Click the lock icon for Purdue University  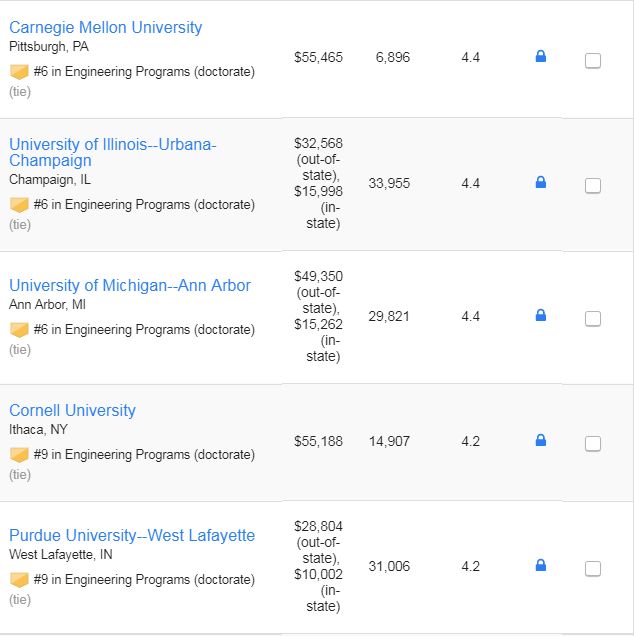pos(540,565)
